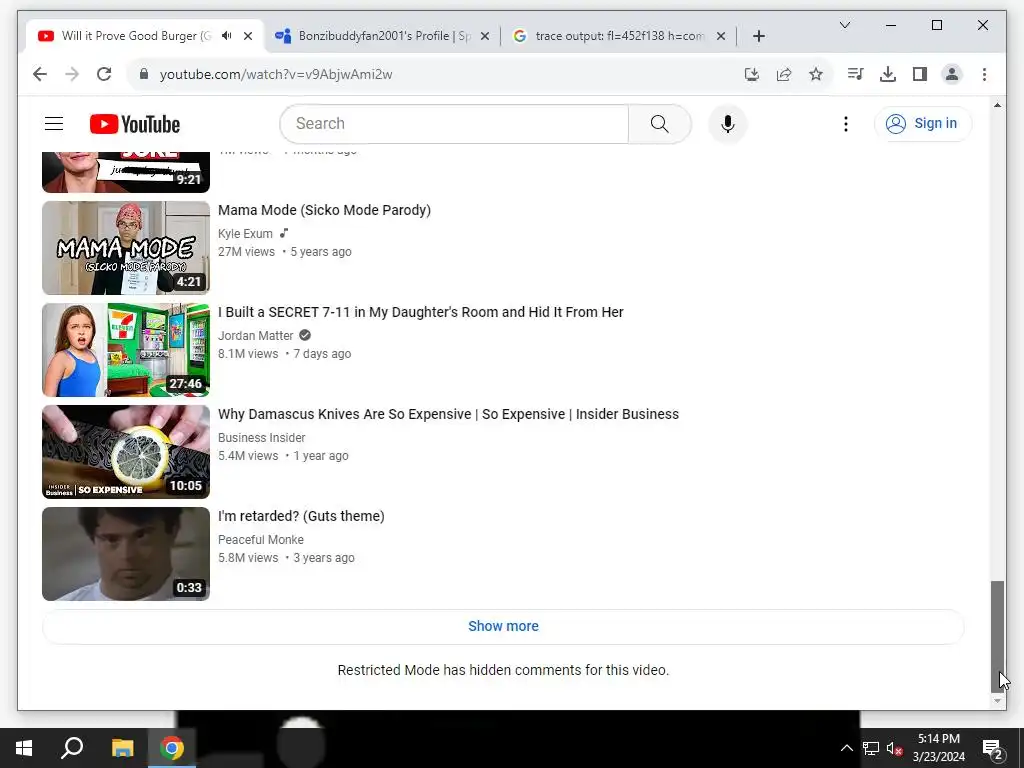Start voice search with microphone icon
The height and width of the screenshot is (768, 1024).
tap(728, 123)
